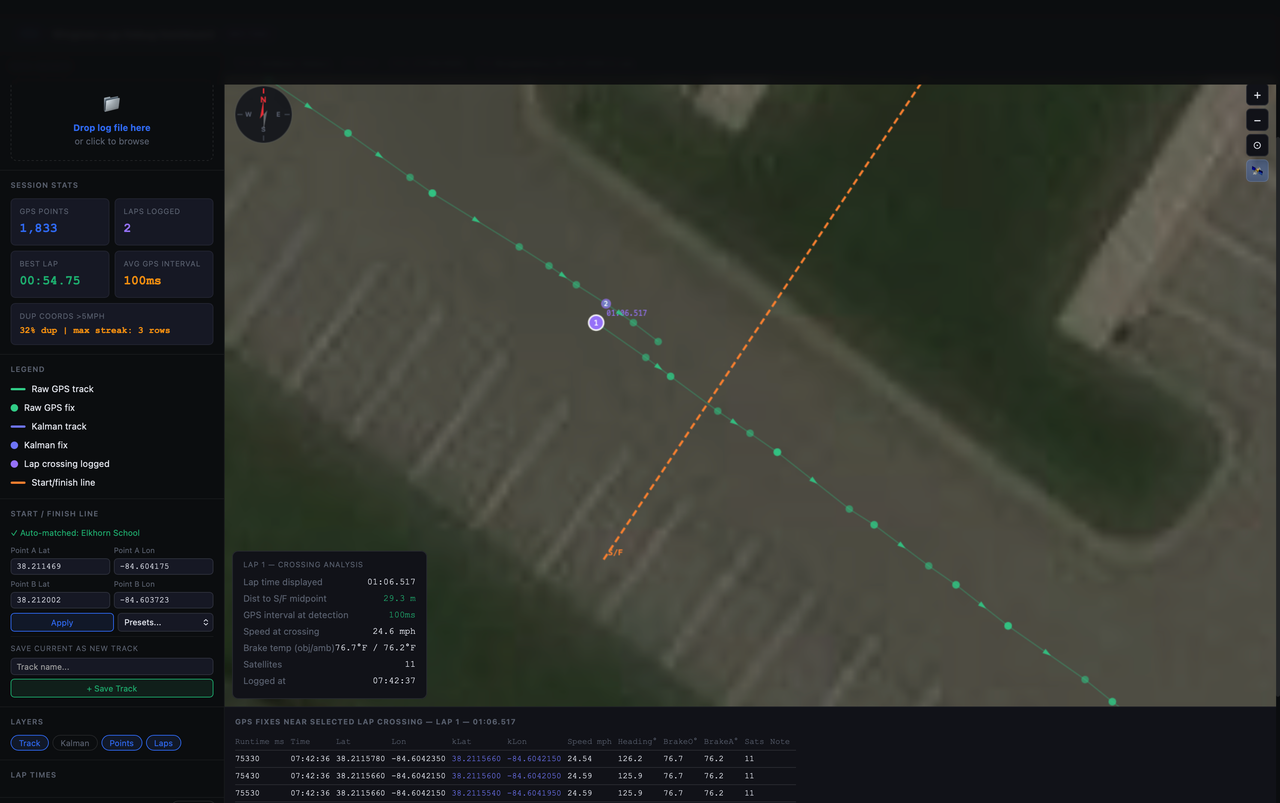Click speed at crossing 24.6 mph

[x=394, y=632]
